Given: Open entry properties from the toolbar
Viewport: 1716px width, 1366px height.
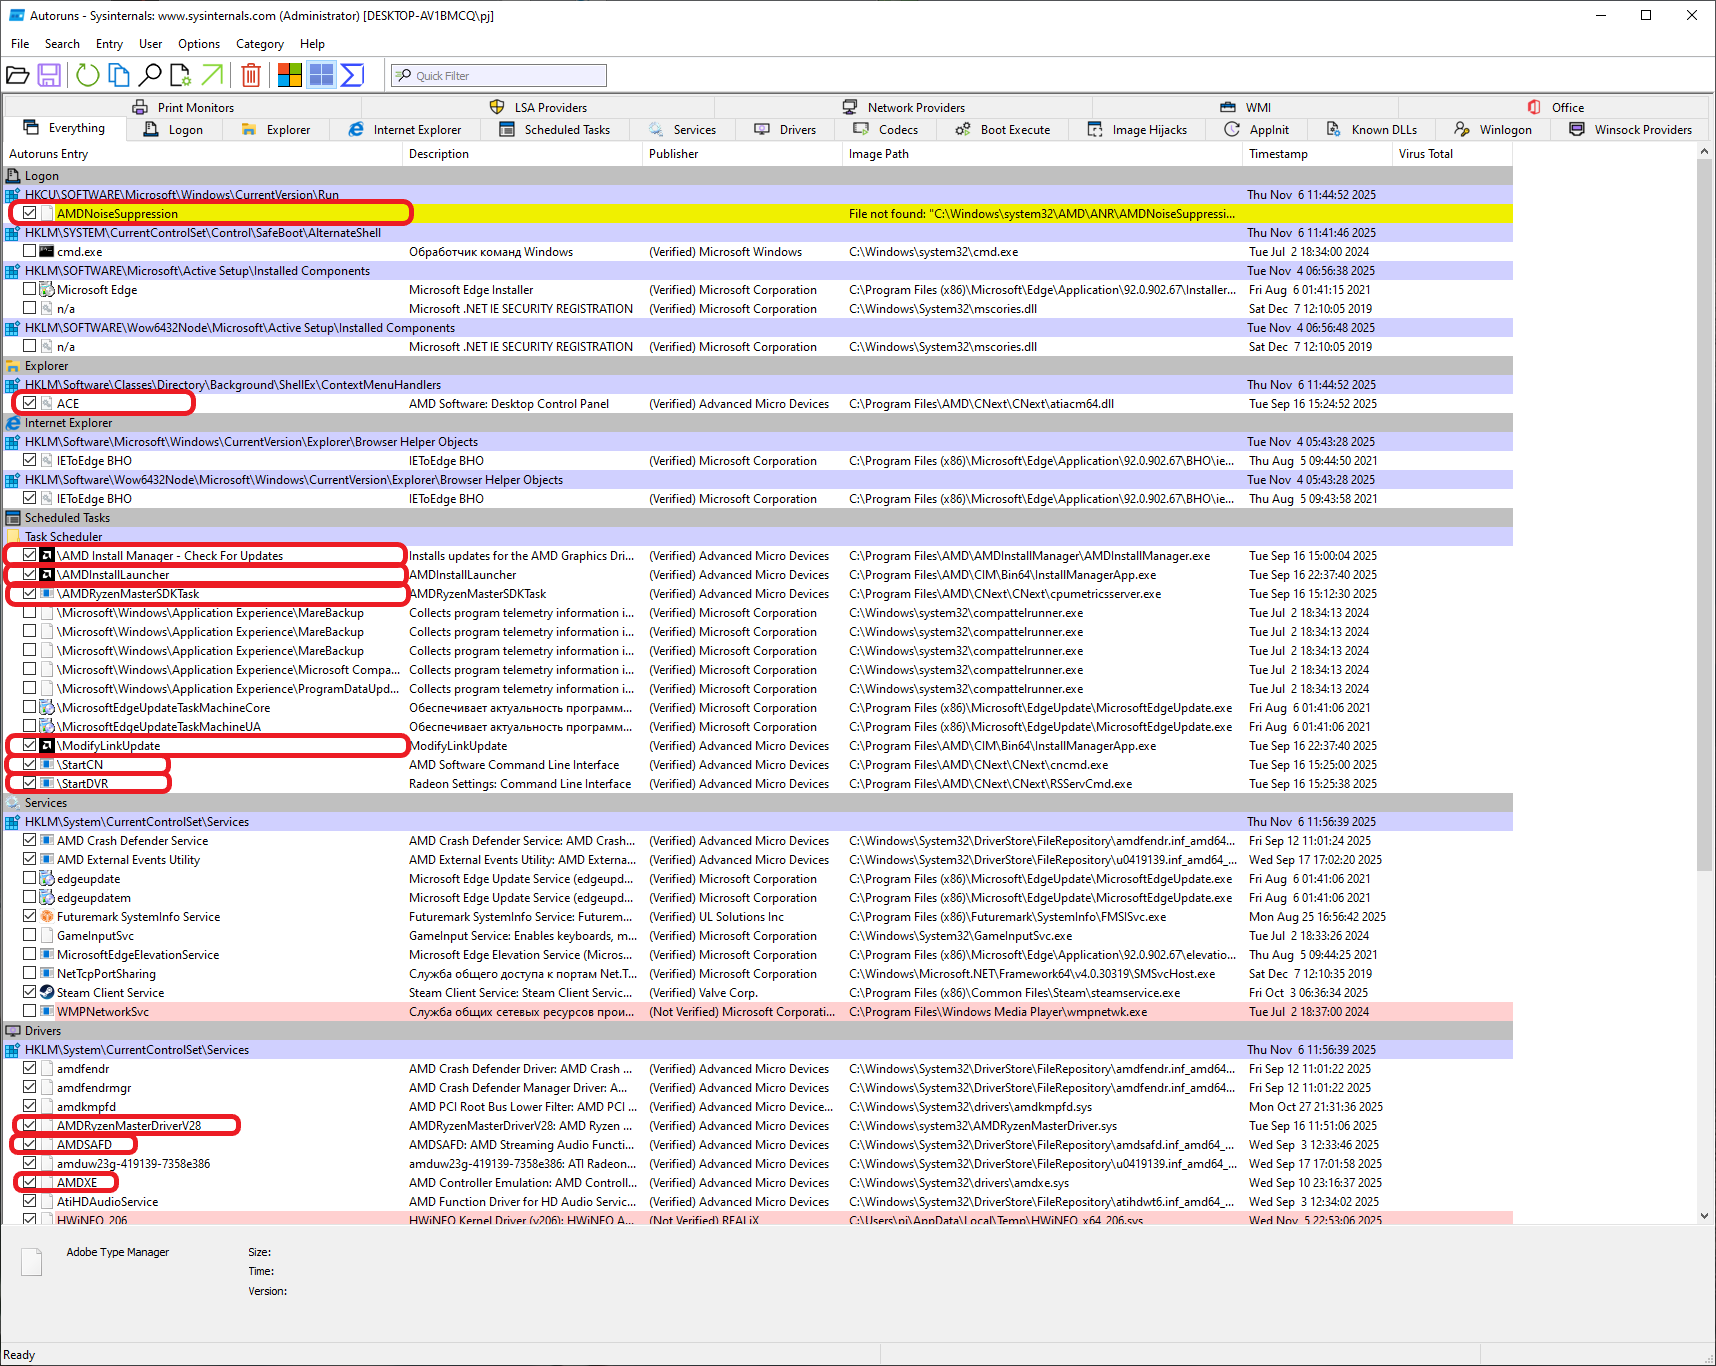Looking at the screenshot, I should coord(181,75).
